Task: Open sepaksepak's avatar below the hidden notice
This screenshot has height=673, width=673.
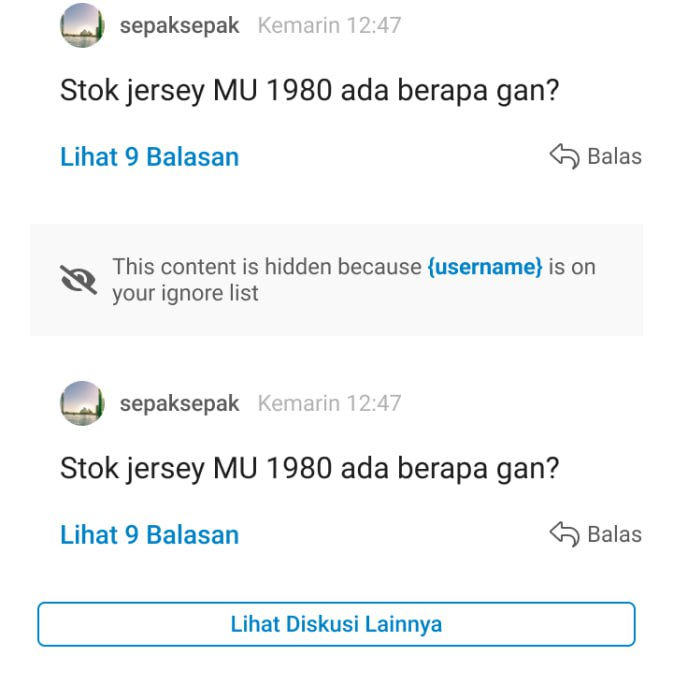Action: tap(82, 403)
